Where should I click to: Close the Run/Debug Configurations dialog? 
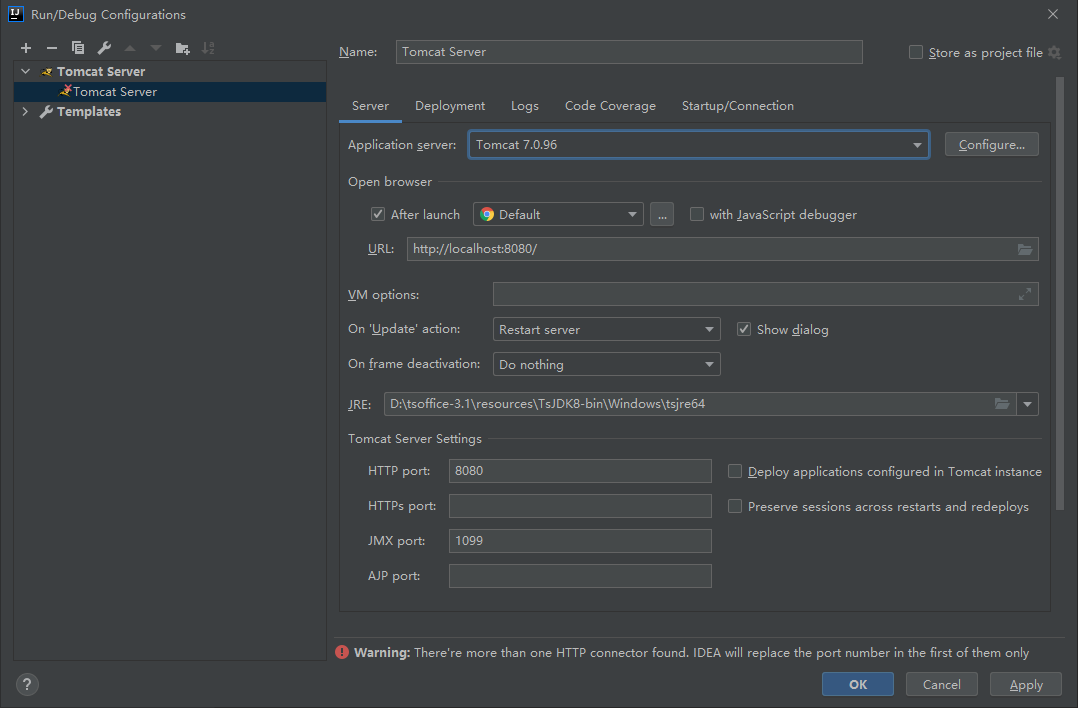coord(1053,14)
